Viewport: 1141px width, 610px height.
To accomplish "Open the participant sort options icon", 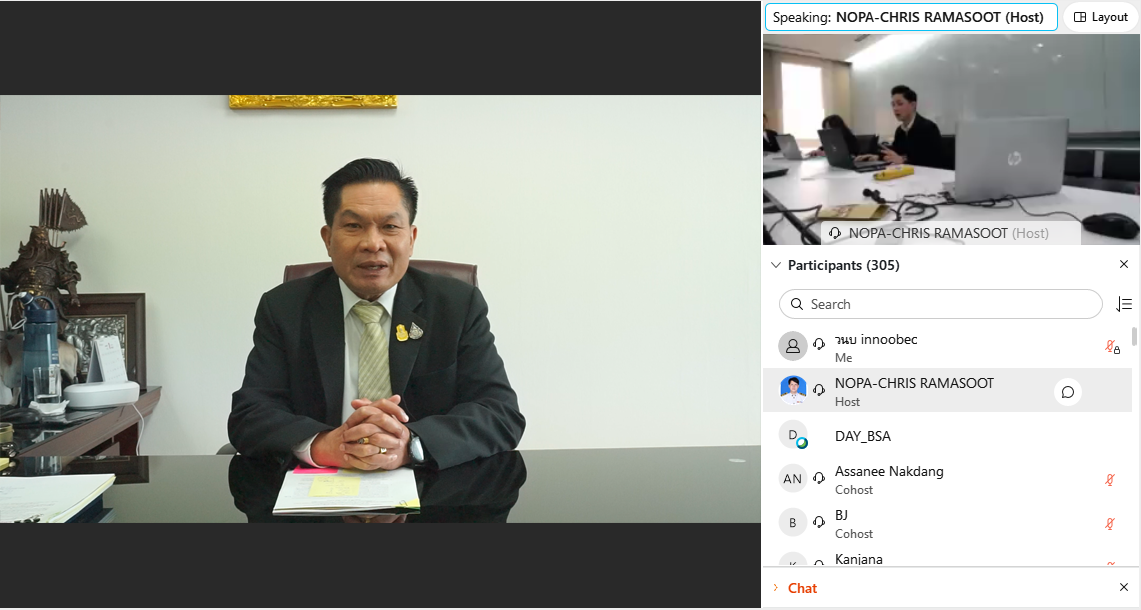I will click(1124, 304).
